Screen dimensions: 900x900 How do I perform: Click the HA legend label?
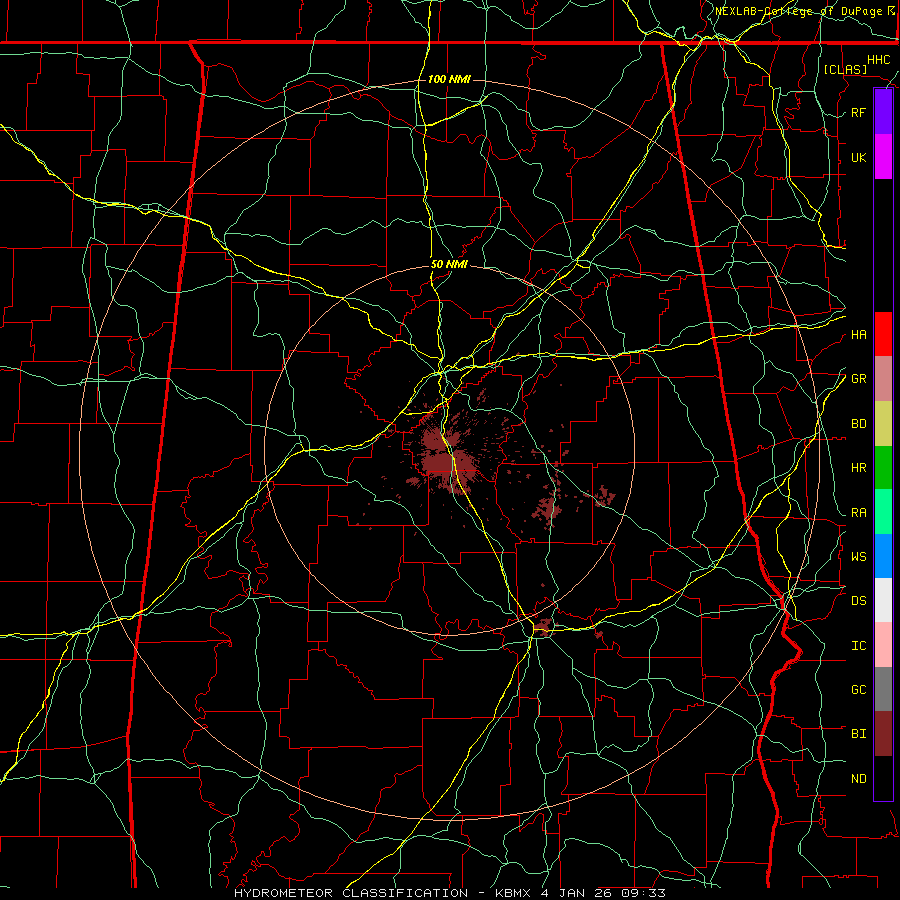click(858, 335)
